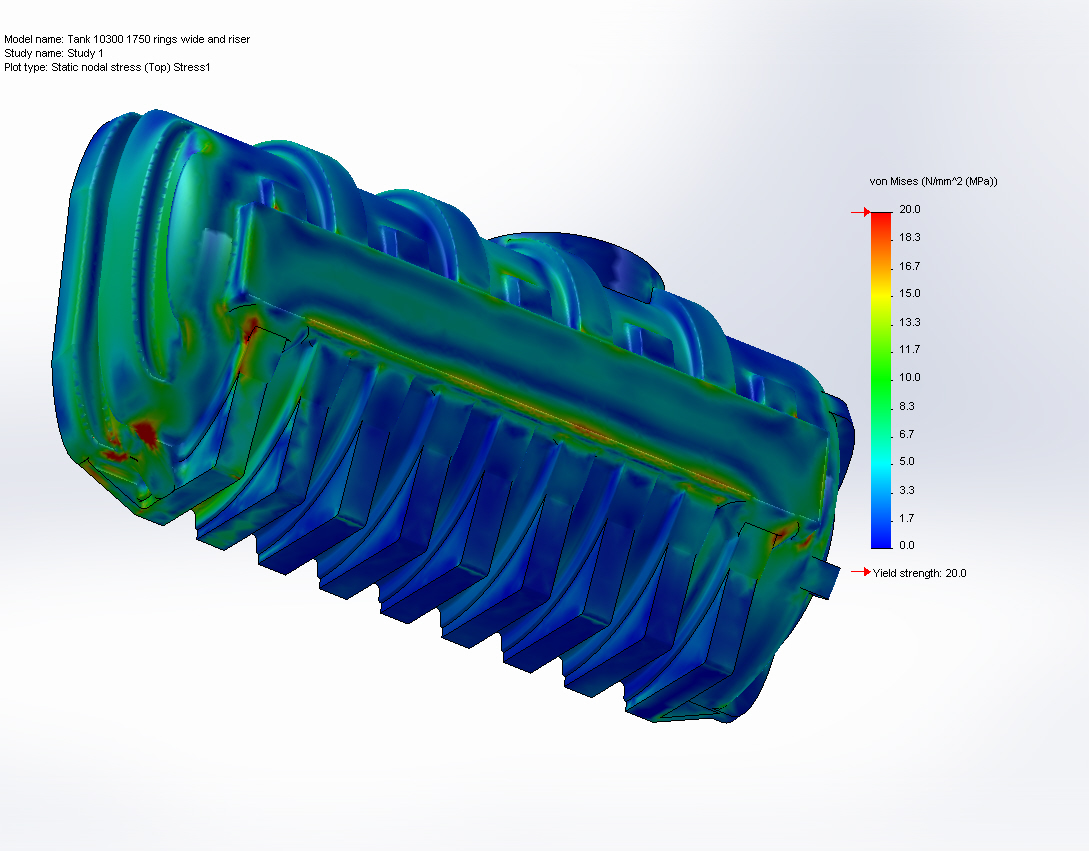Select the 'von Mises (N/mm^2 (MPa))' legend title

930,181
